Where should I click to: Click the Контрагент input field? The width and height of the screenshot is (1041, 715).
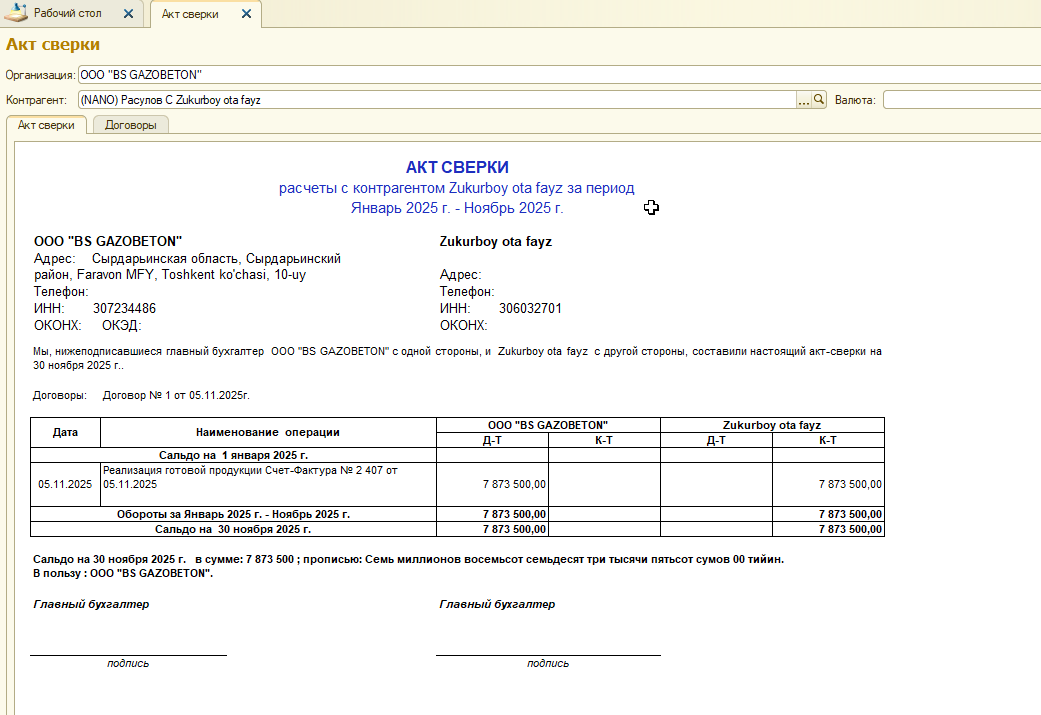coord(437,100)
